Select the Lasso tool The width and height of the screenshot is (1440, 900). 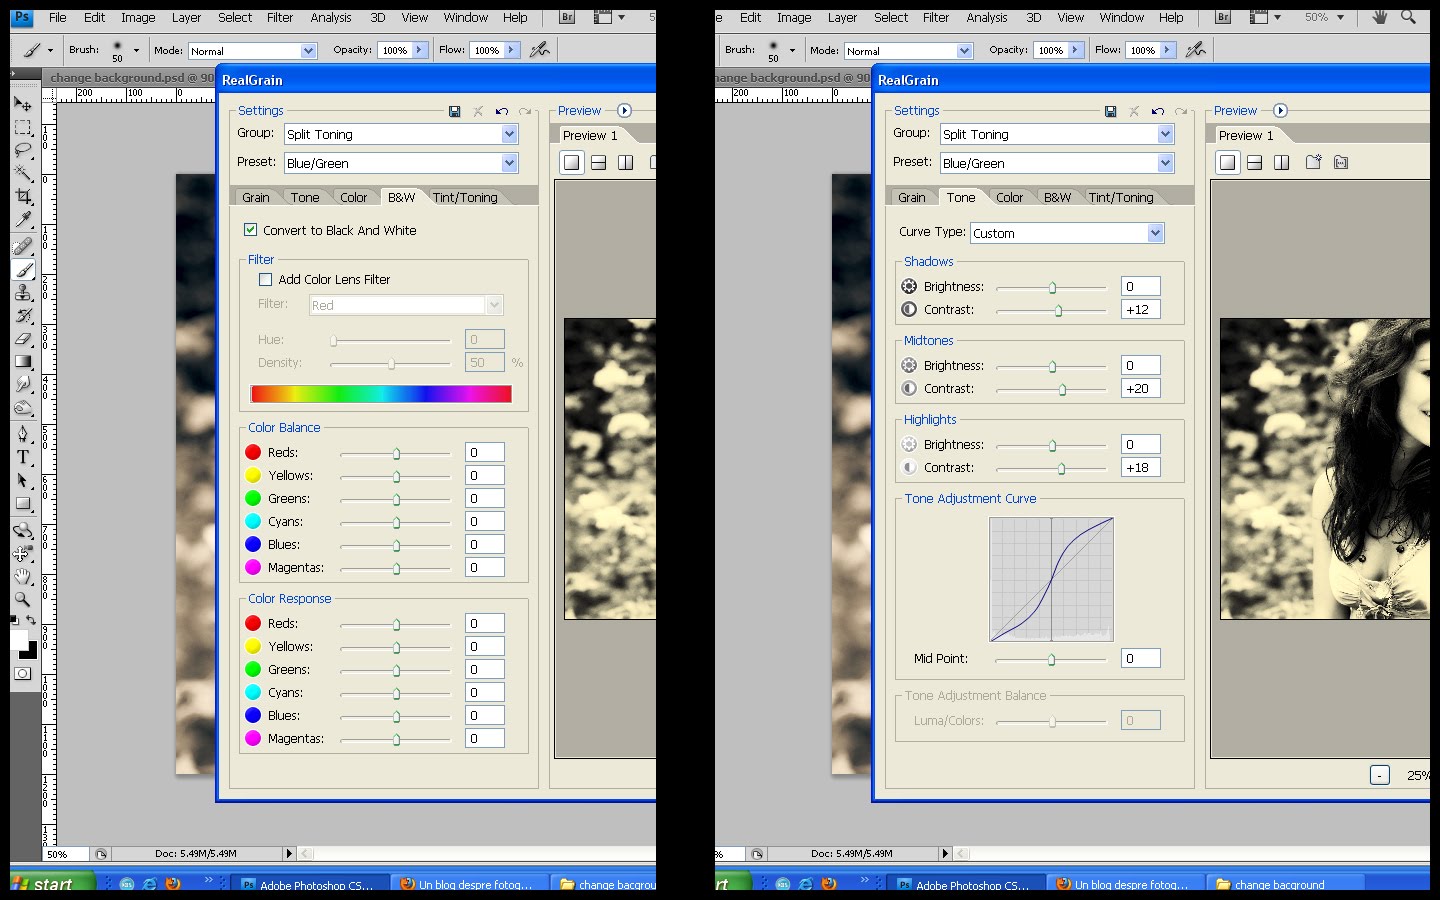tap(23, 151)
